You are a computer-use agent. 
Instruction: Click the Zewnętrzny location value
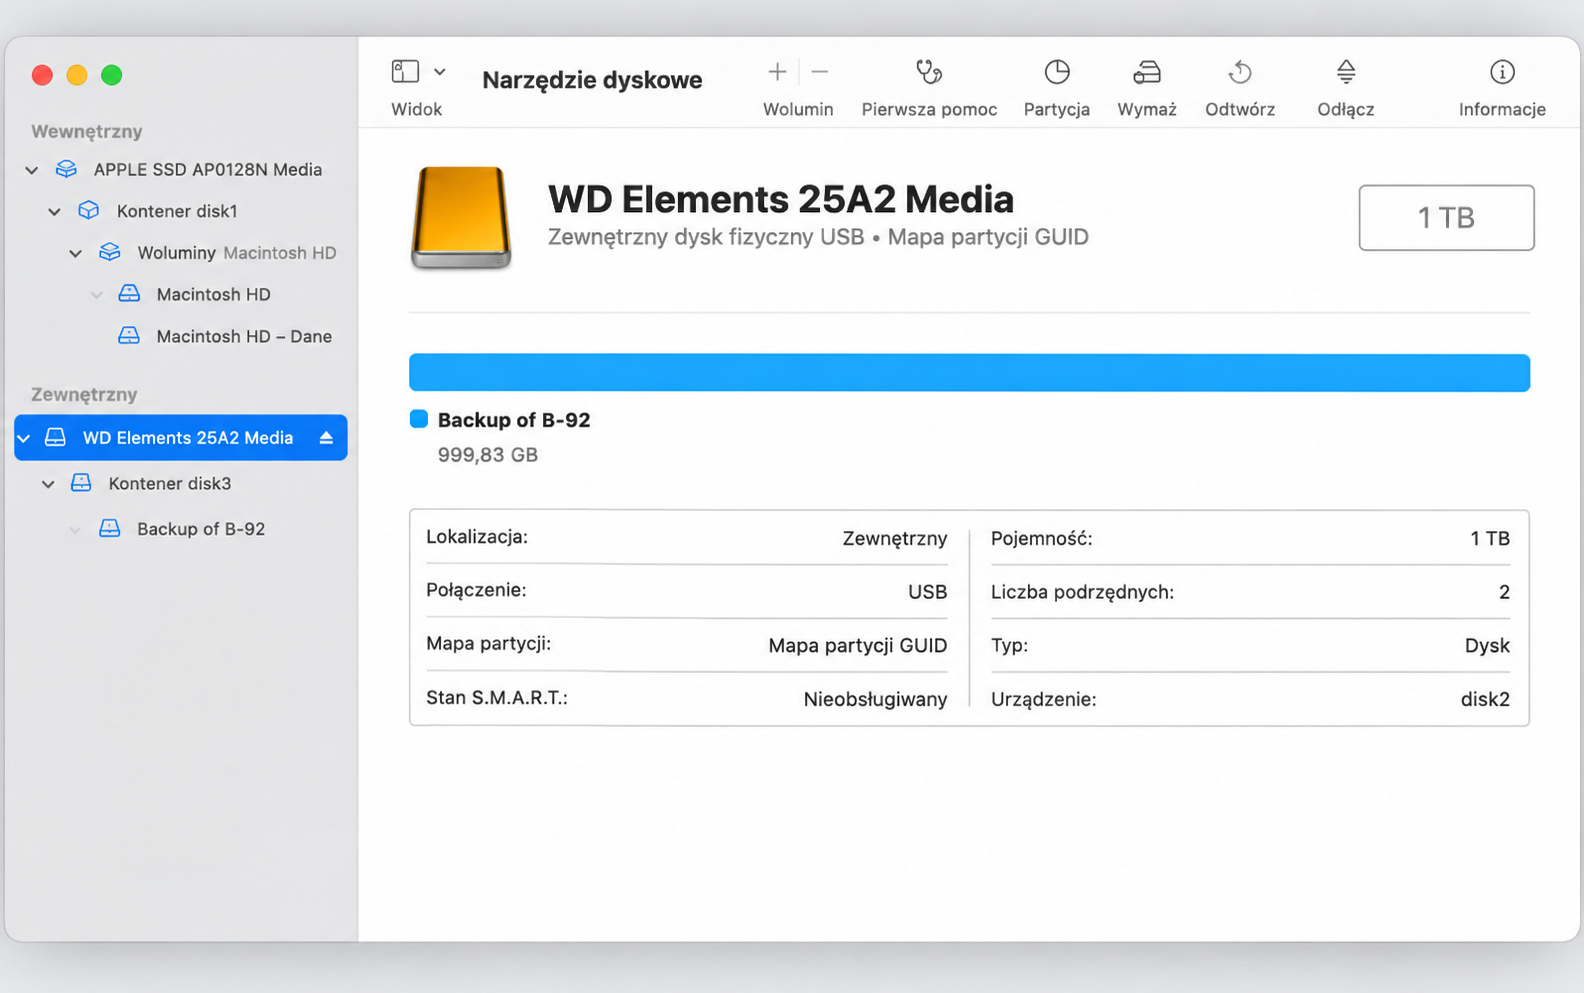point(895,538)
